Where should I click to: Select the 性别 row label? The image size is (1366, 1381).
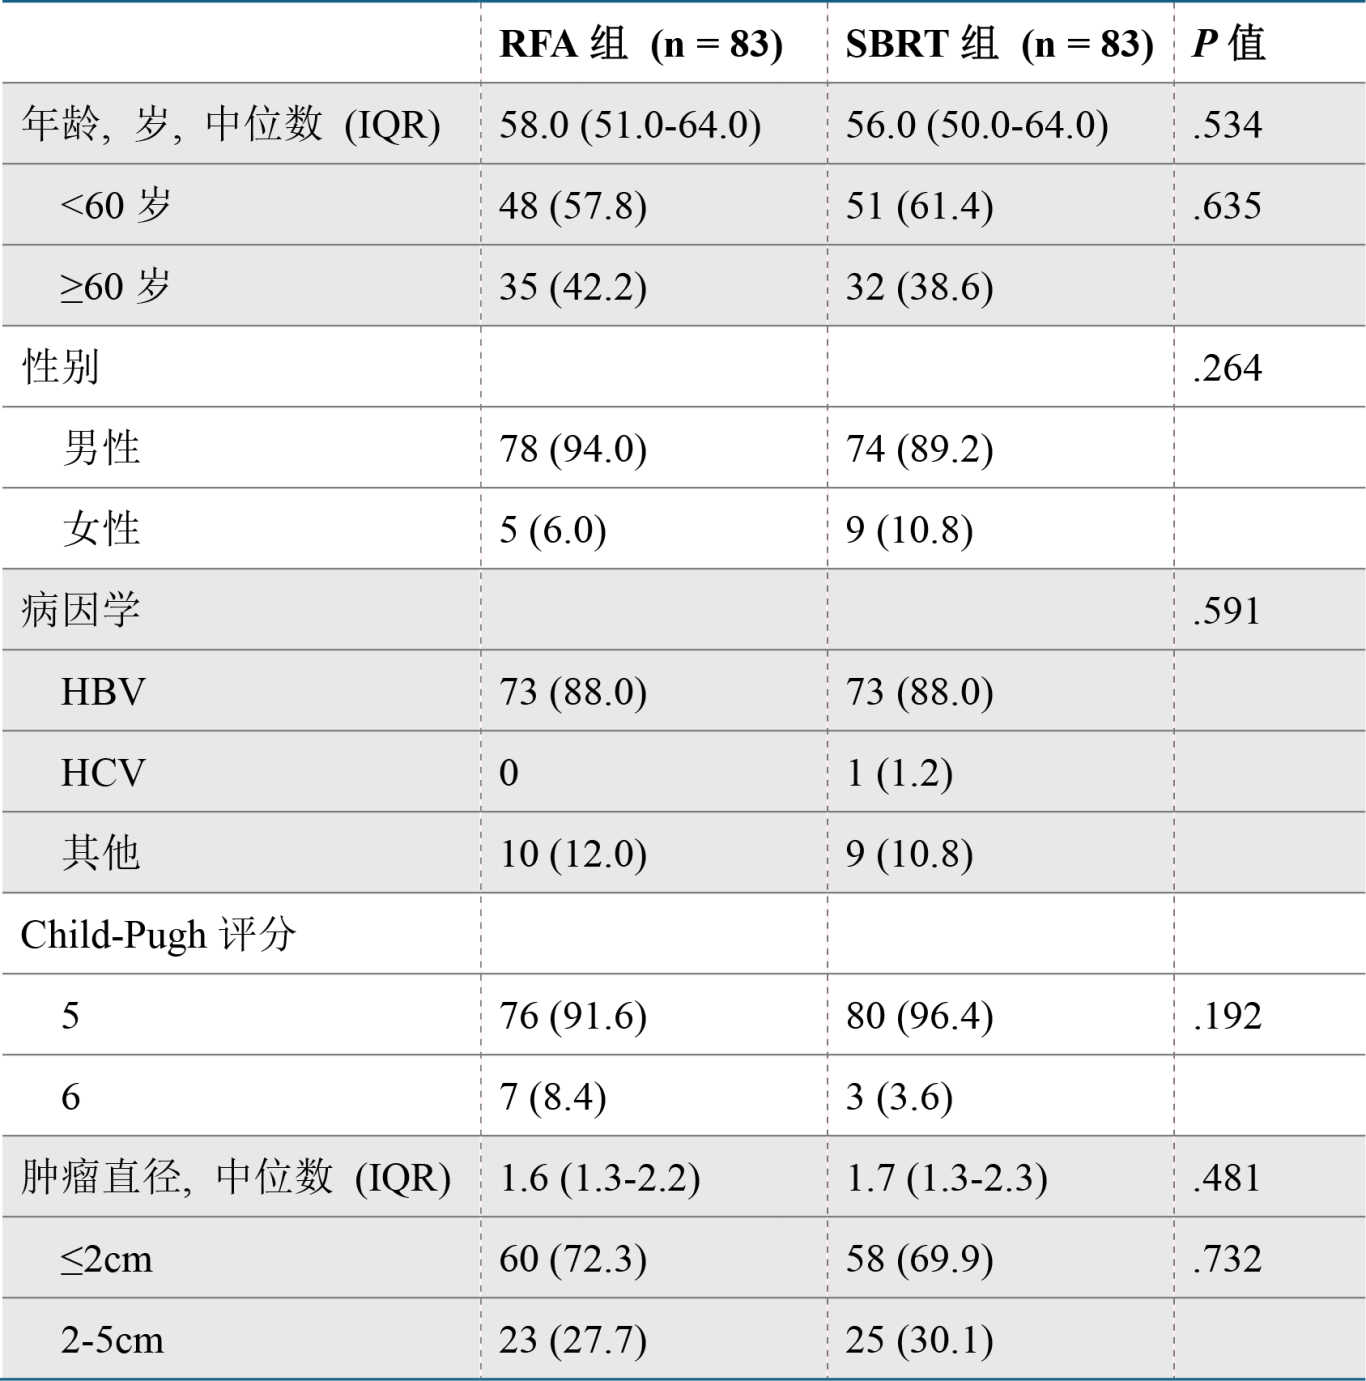[x=60, y=367]
